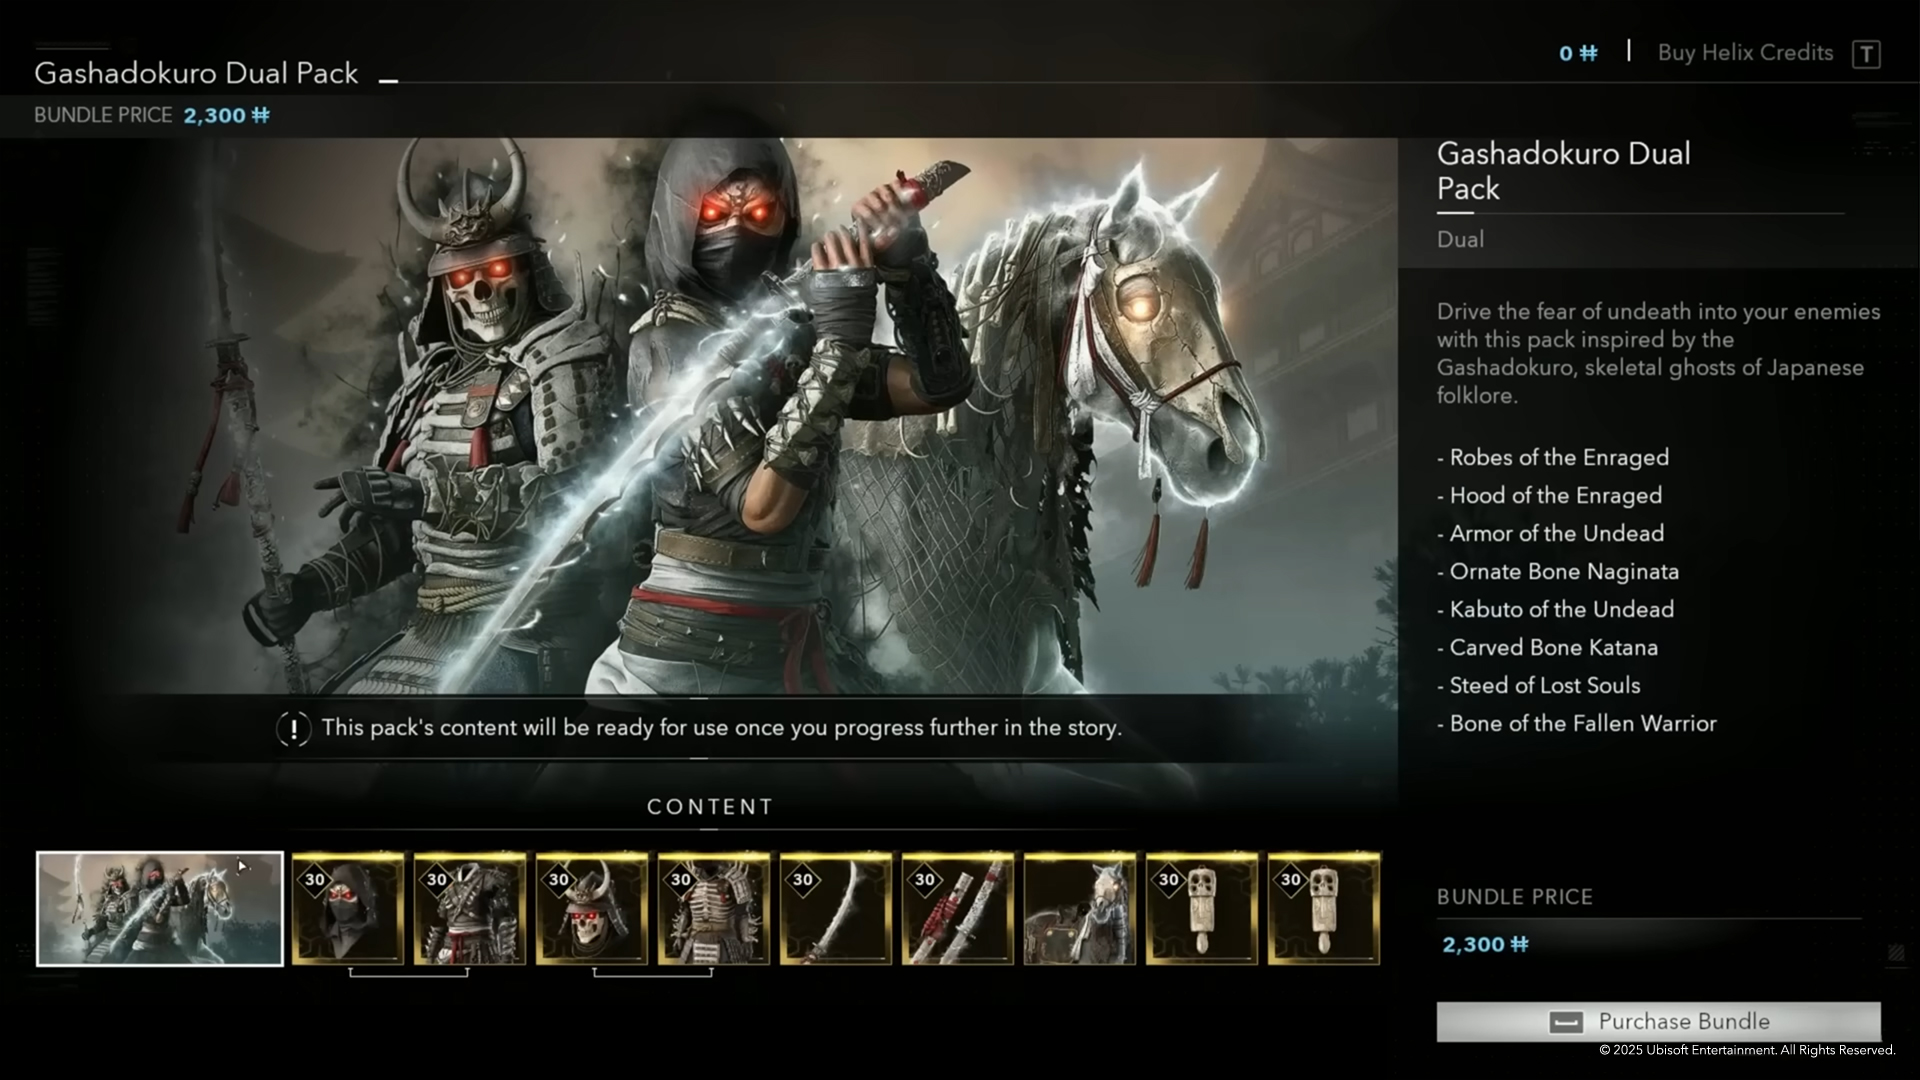Click Carved Bone Katana list entry
This screenshot has height=1080, width=1920.
(1553, 648)
